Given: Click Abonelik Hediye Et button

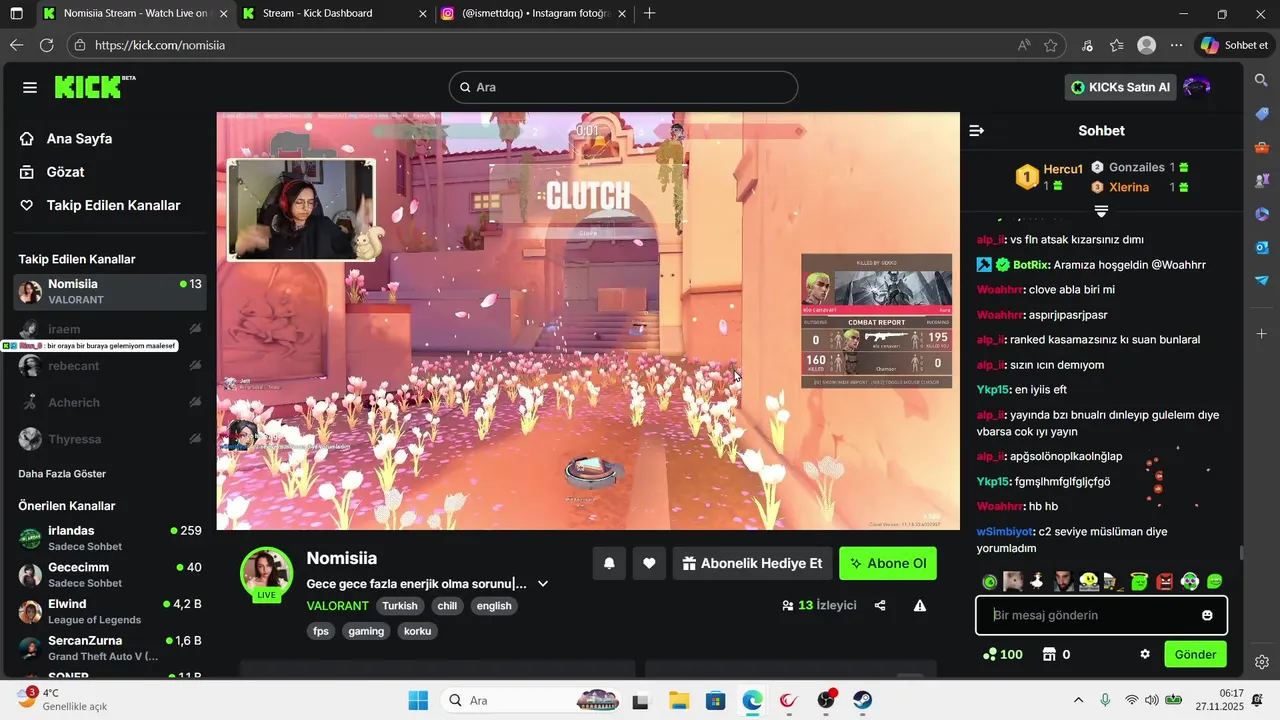Looking at the screenshot, I should [x=752, y=563].
